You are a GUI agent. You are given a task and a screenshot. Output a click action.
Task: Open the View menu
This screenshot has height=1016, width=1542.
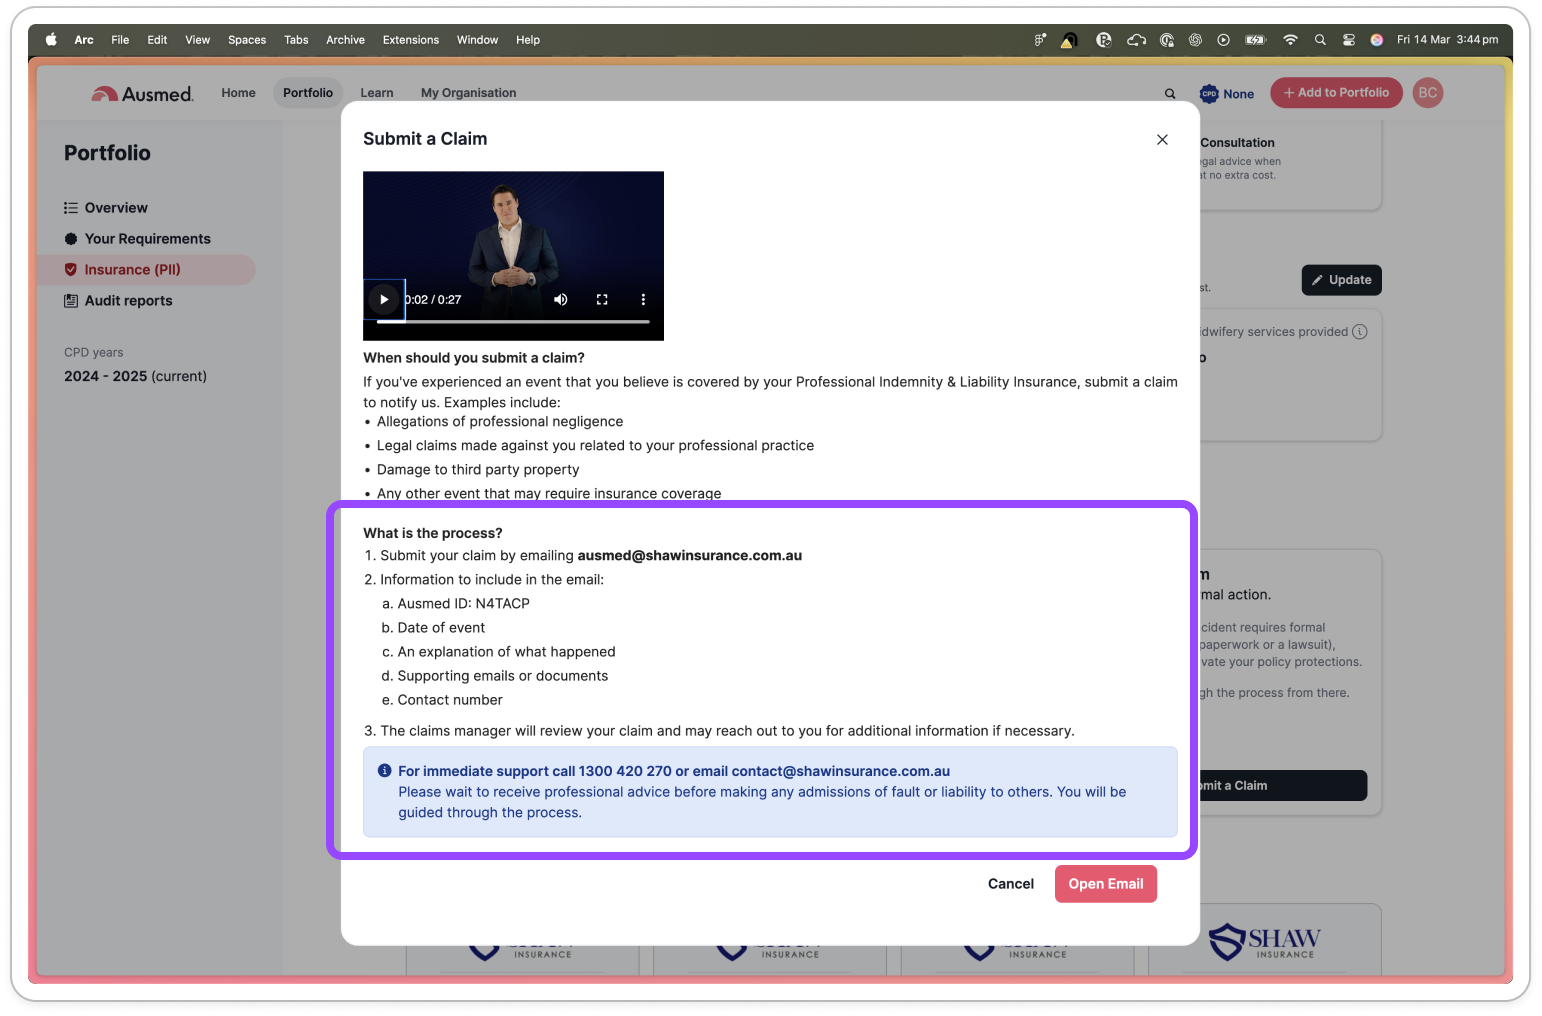click(x=198, y=40)
